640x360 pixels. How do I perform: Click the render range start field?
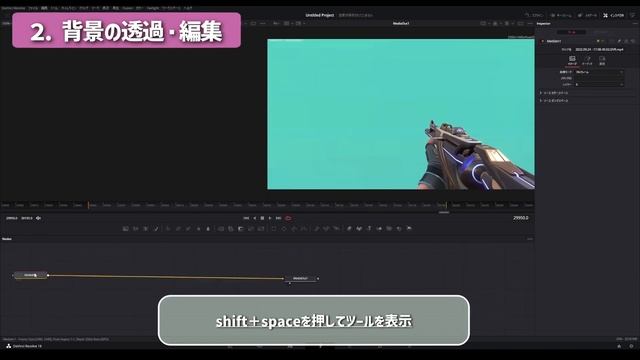[x=11, y=218]
